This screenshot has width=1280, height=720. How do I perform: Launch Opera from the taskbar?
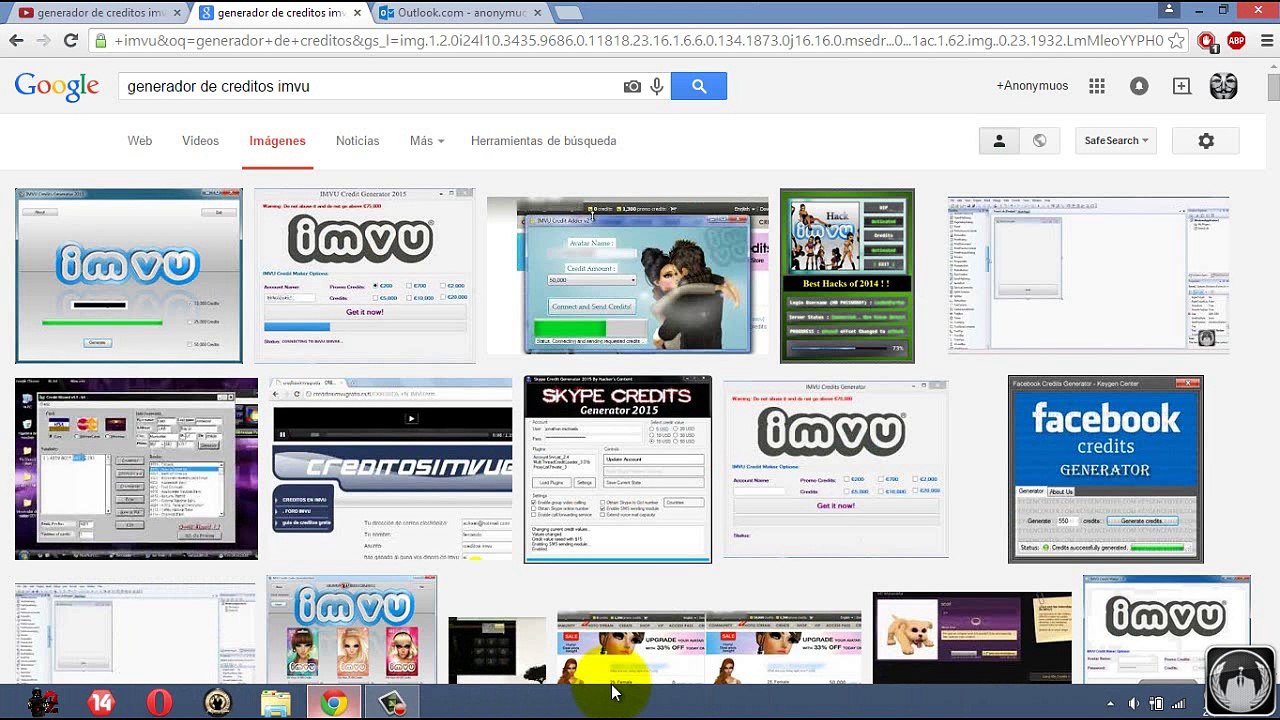coord(159,703)
